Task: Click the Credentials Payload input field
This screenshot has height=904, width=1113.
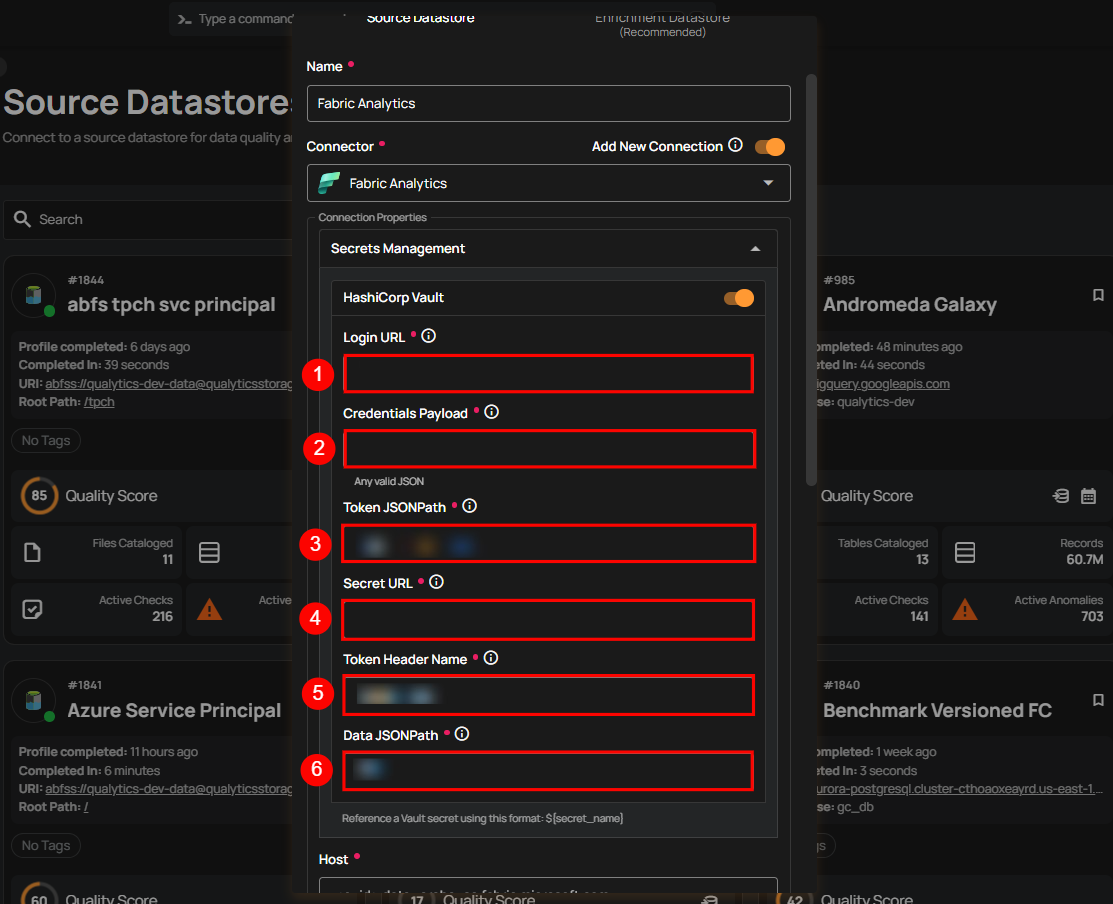Action: pyautogui.click(x=548, y=449)
